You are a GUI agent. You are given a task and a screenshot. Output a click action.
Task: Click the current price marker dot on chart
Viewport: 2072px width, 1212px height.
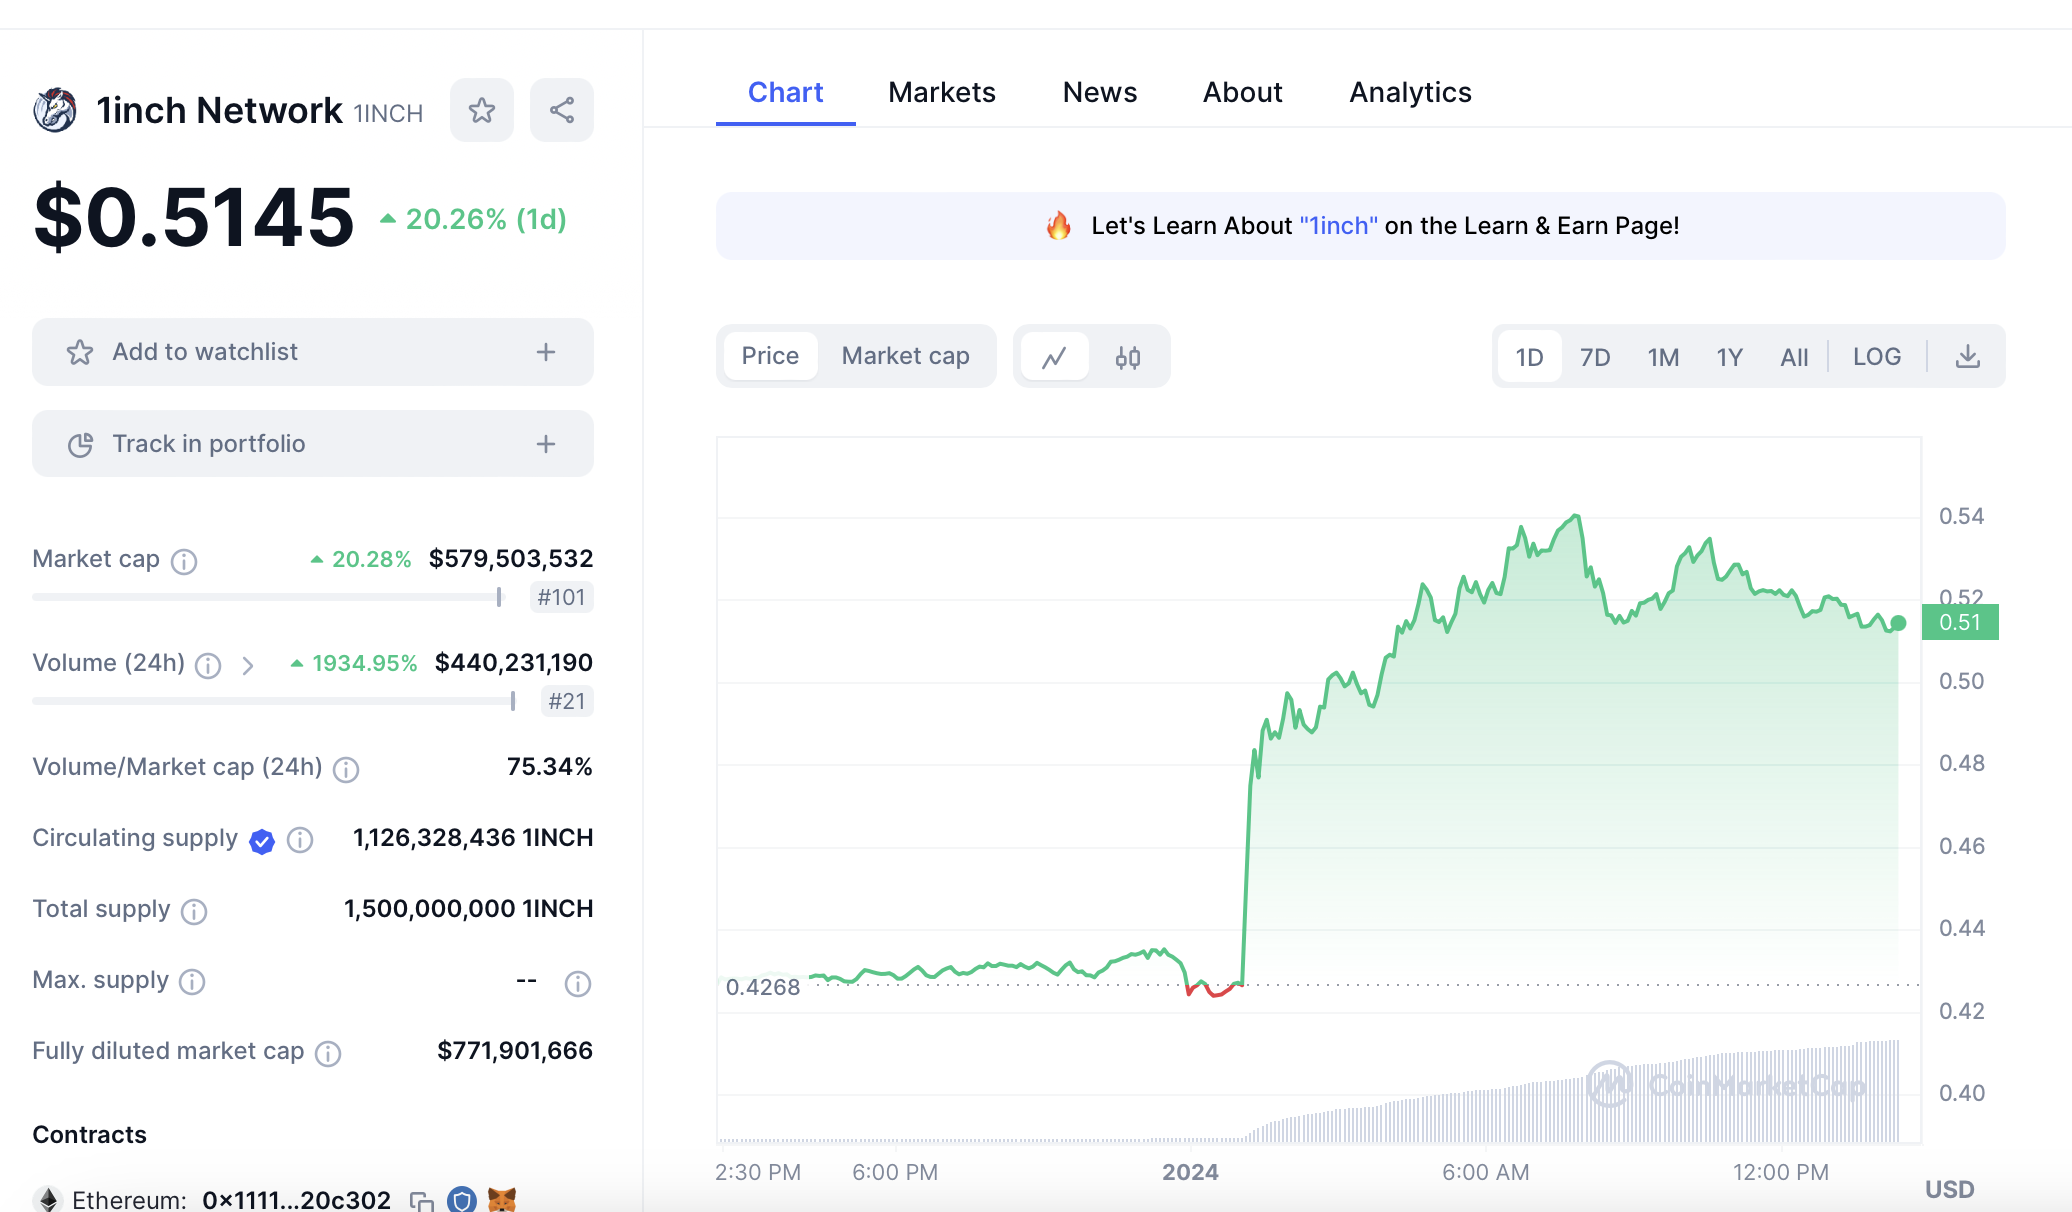click(x=1898, y=623)
